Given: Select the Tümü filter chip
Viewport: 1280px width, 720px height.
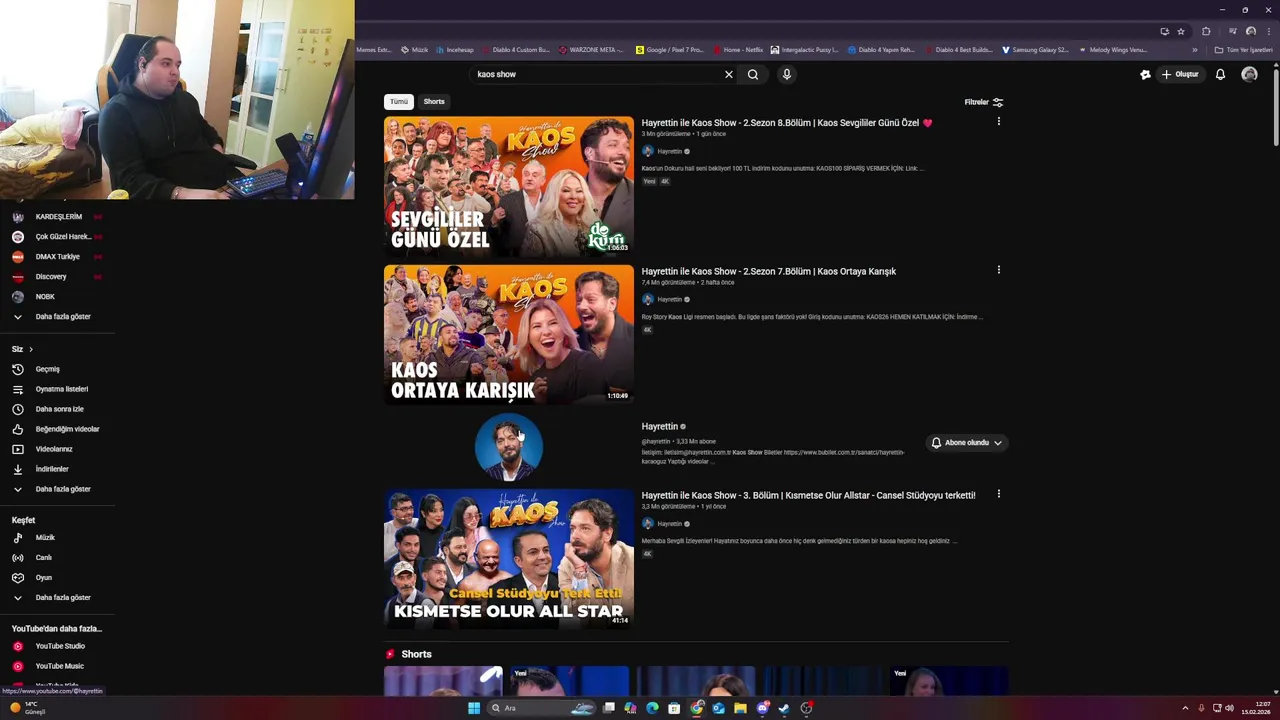Looking at the screenshot, I should [x=399, y=101].
